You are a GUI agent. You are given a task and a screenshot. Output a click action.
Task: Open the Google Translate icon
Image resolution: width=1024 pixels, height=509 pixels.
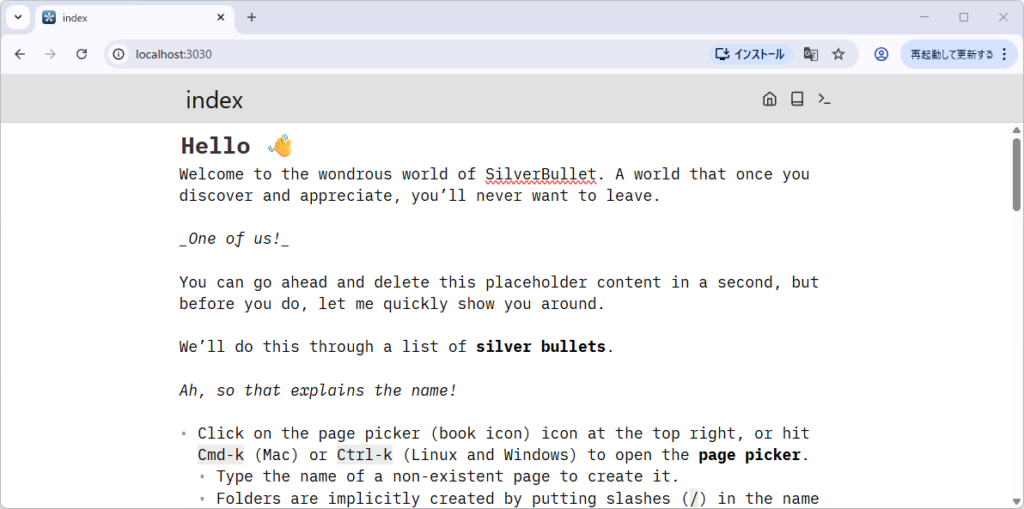811,54
